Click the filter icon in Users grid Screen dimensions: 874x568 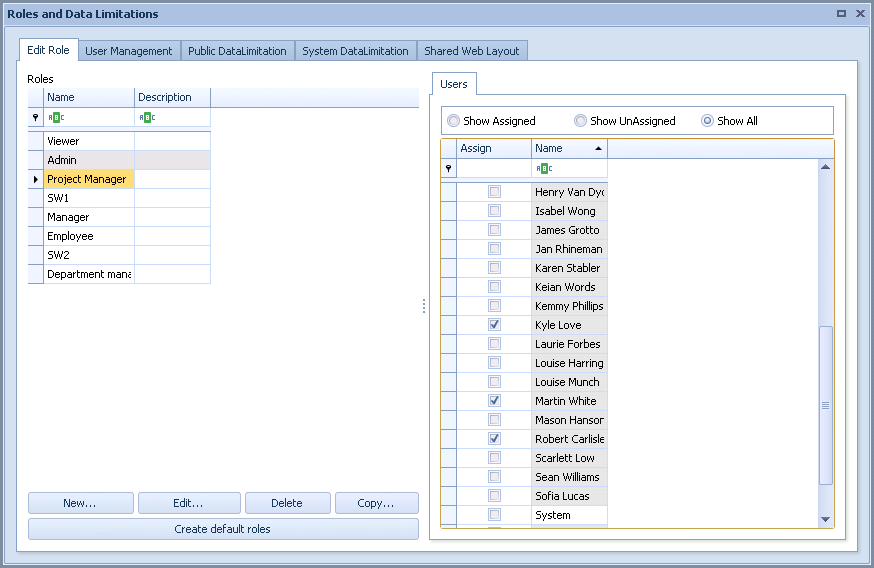(449, 169)
